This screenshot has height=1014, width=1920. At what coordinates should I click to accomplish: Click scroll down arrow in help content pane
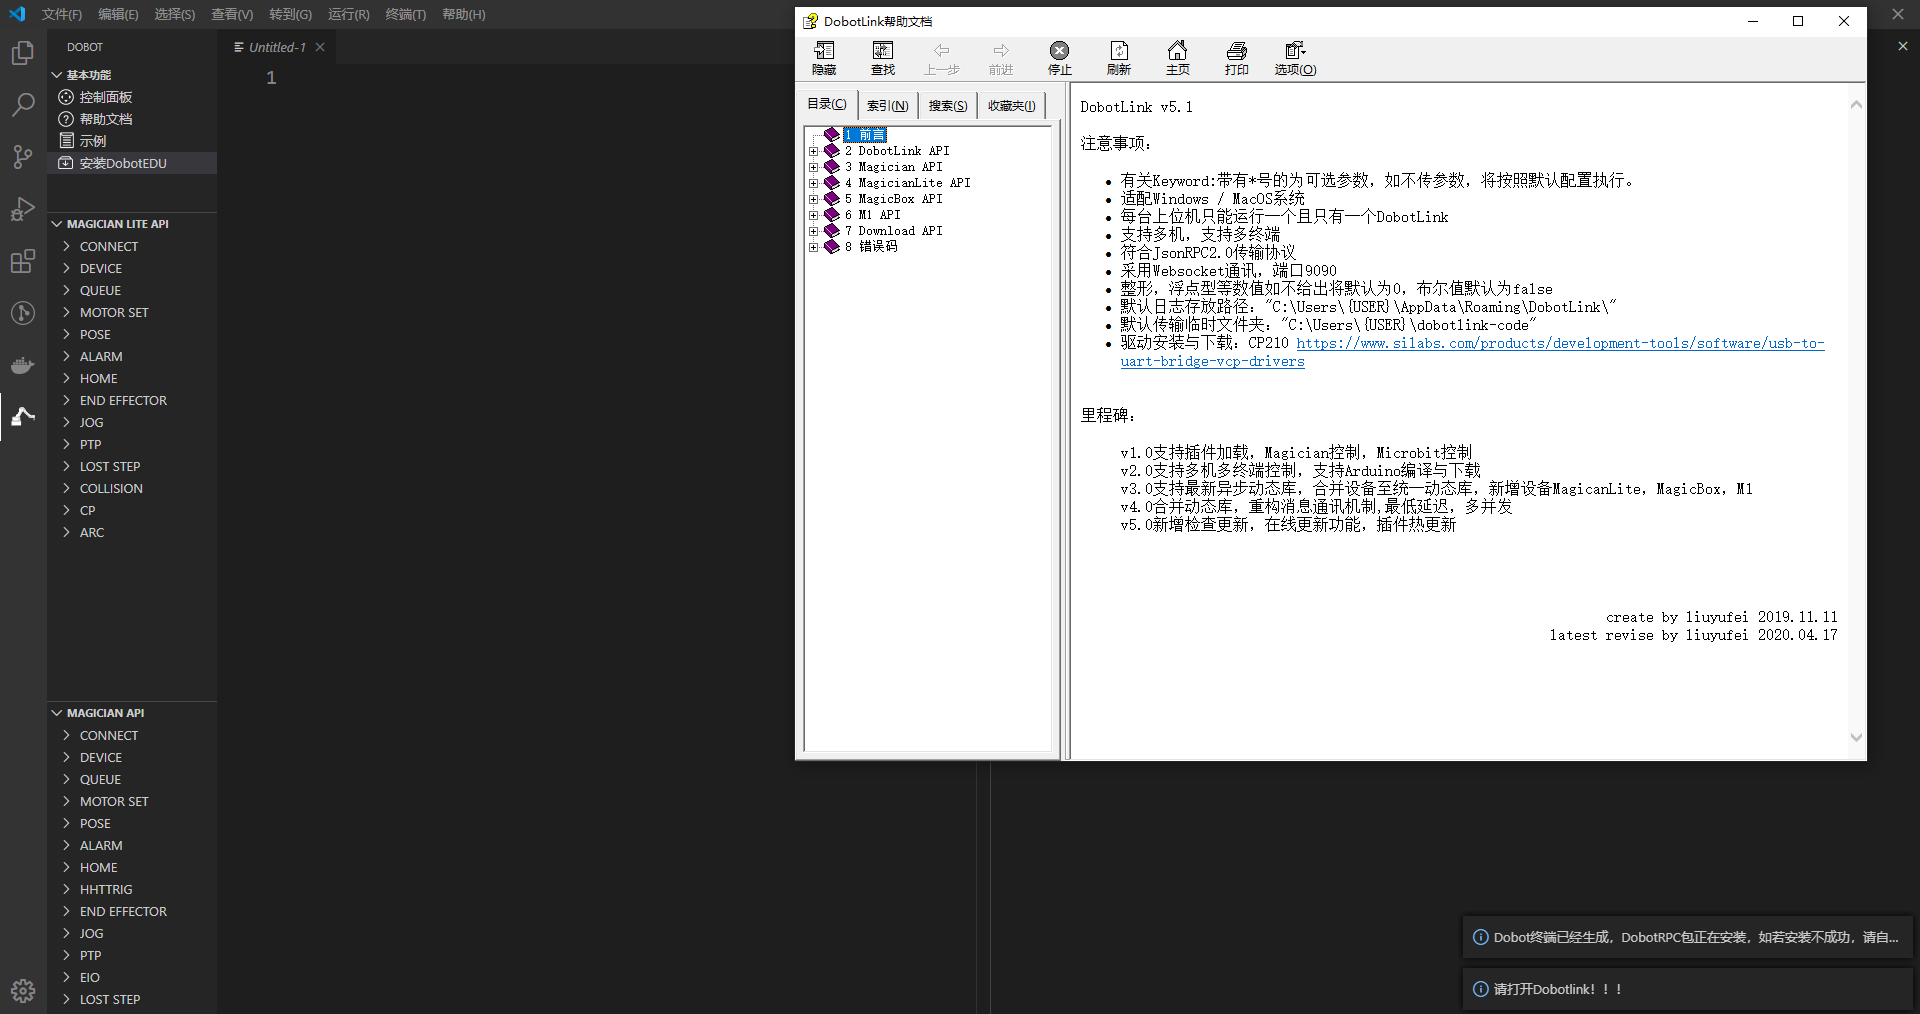tap(1856, 737)
